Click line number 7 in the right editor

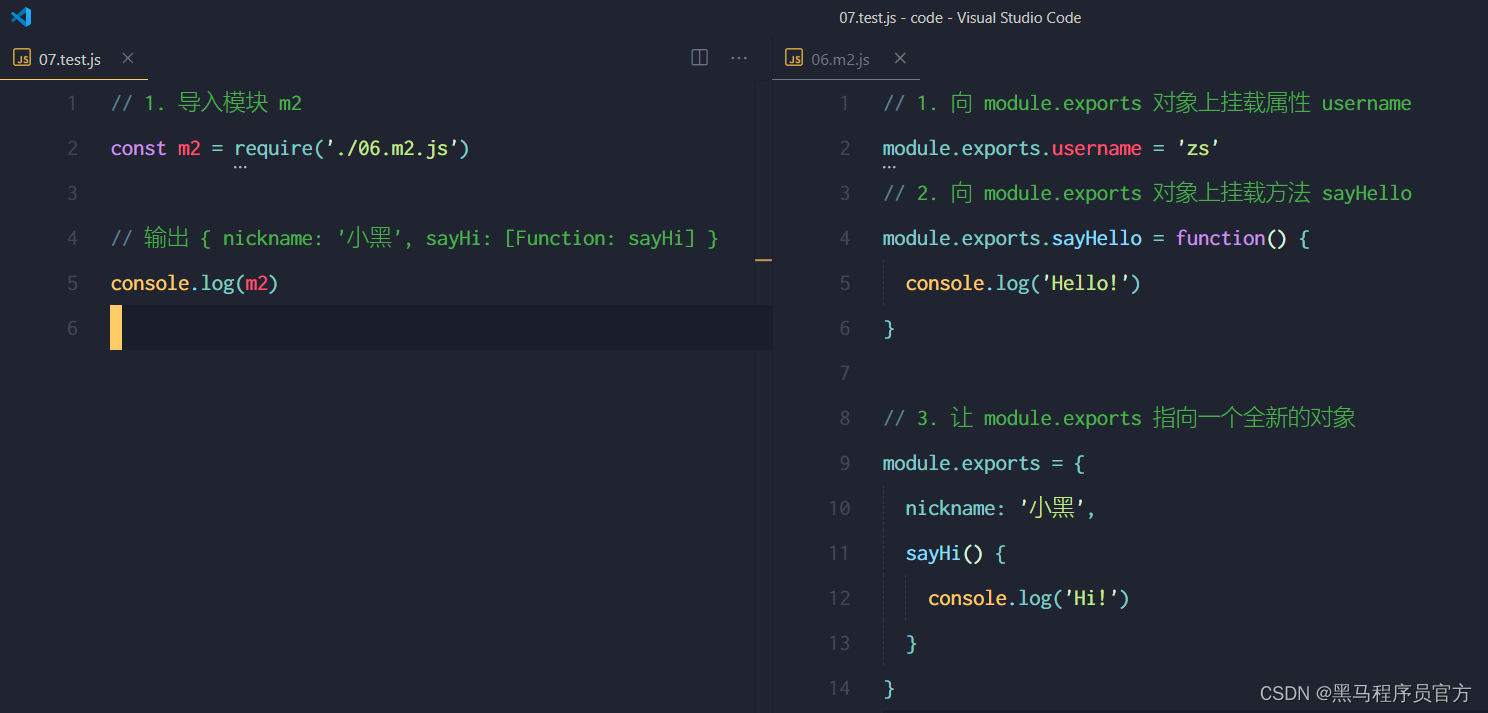tap(845, 373)
